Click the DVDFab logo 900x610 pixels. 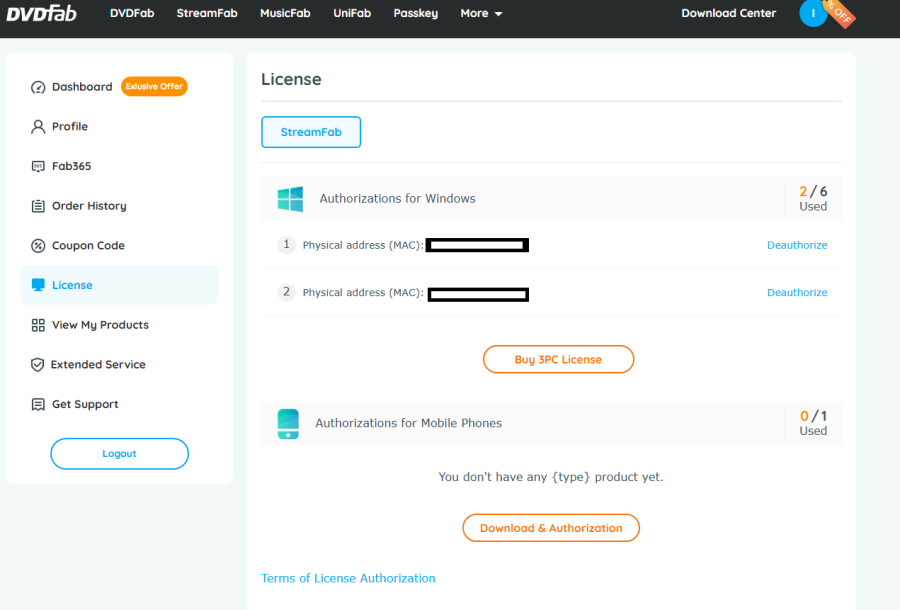tap(42, 13)
